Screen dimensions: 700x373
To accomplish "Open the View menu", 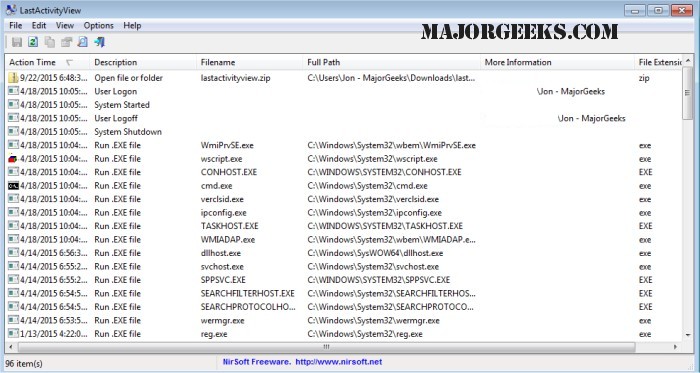I will [65, 25].
